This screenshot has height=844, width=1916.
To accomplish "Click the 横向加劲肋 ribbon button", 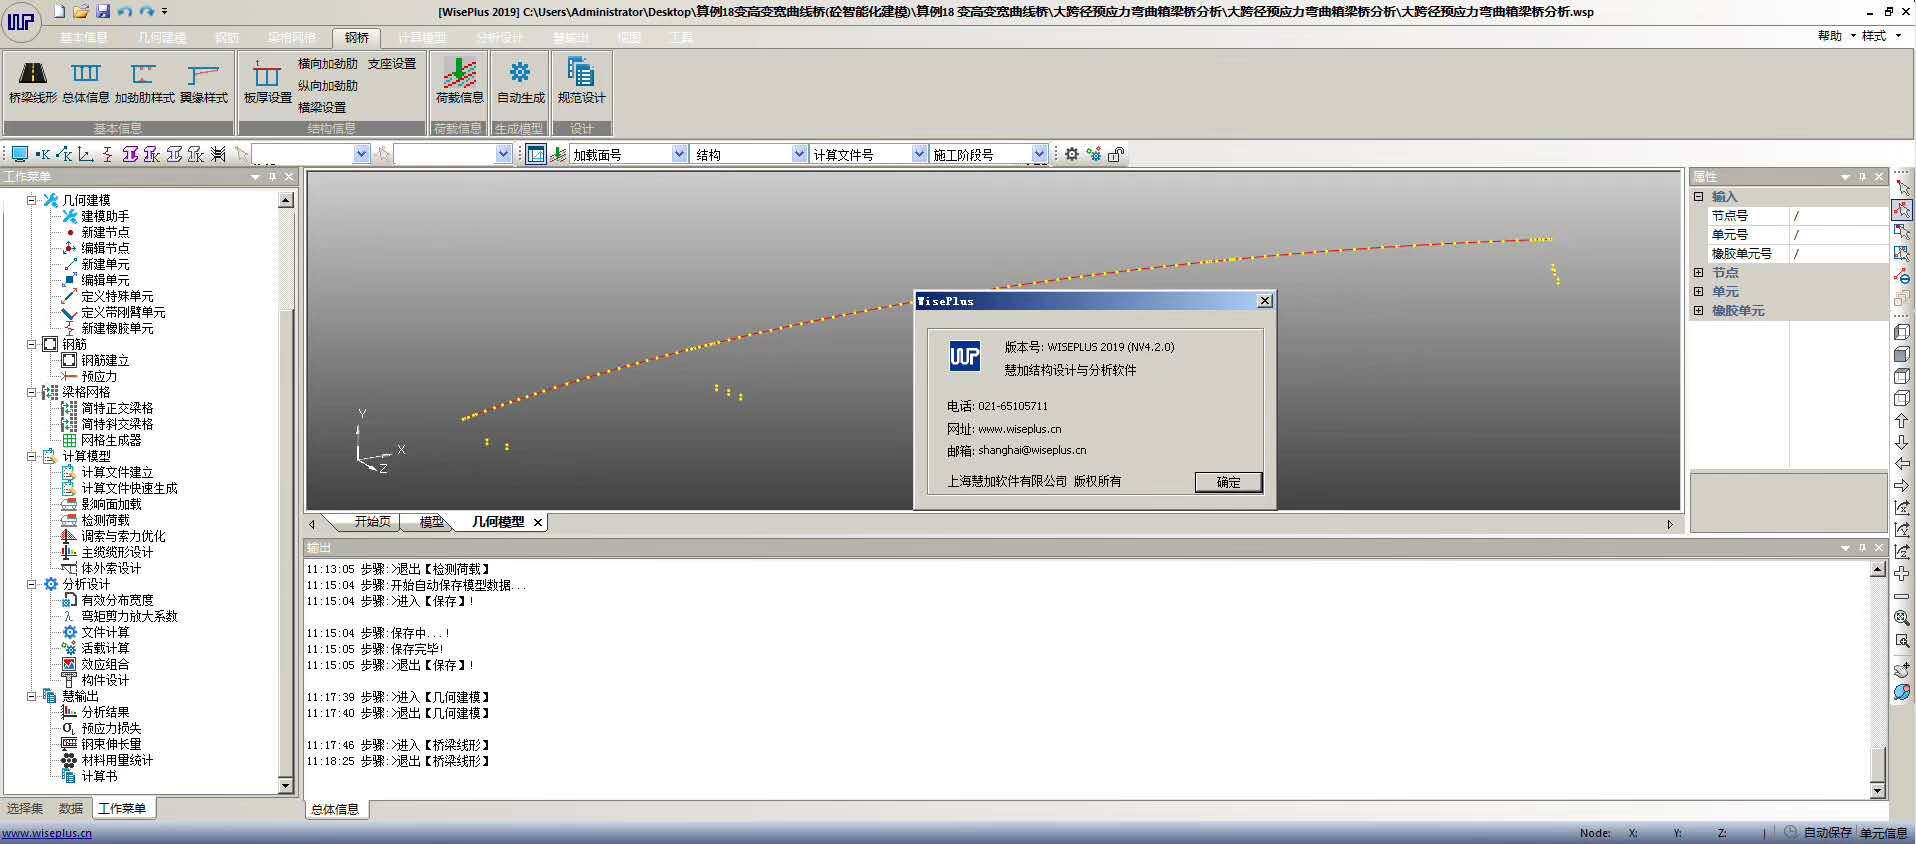I will 327,63.
